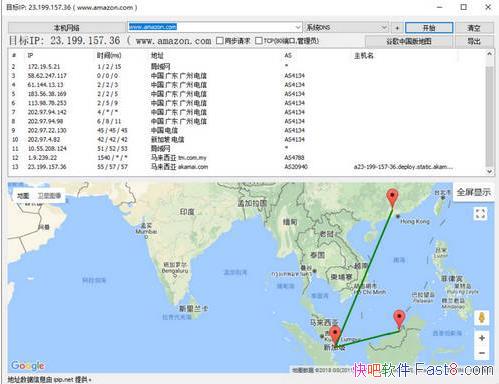Click the map pin near Hong Kong
The height and width of the screenshot is (384, 499).
(x=393, y=198)
